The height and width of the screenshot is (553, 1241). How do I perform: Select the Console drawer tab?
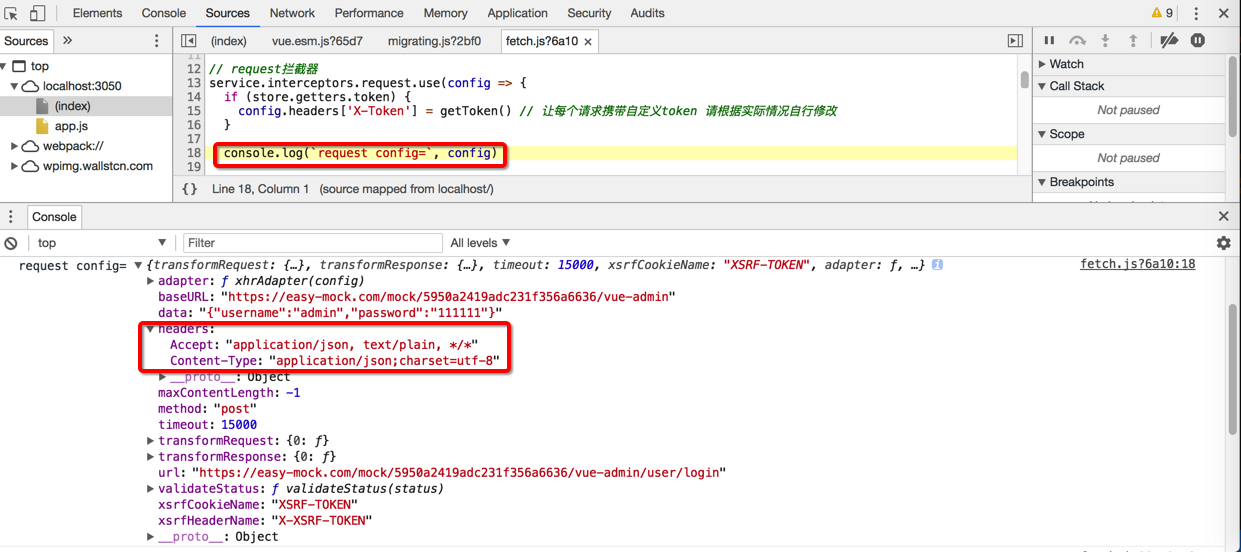point(54,217)
